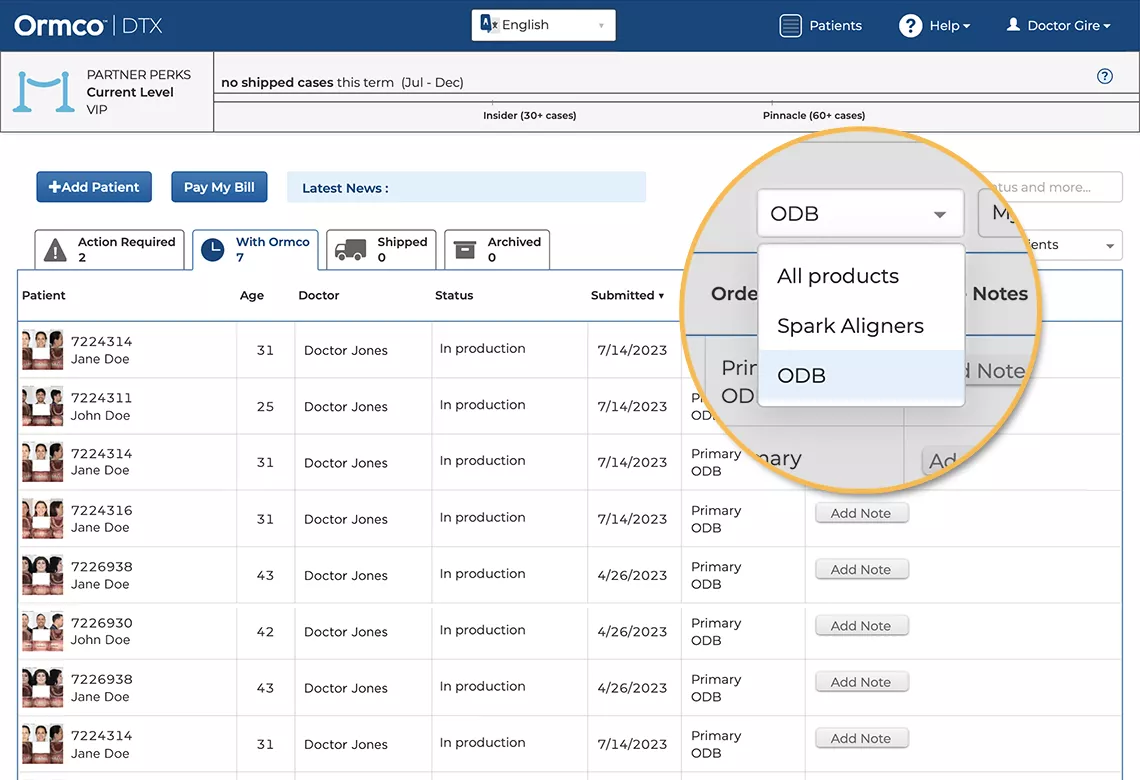
Task: Switch to the Archived tab
Action: tap(497, 249)
